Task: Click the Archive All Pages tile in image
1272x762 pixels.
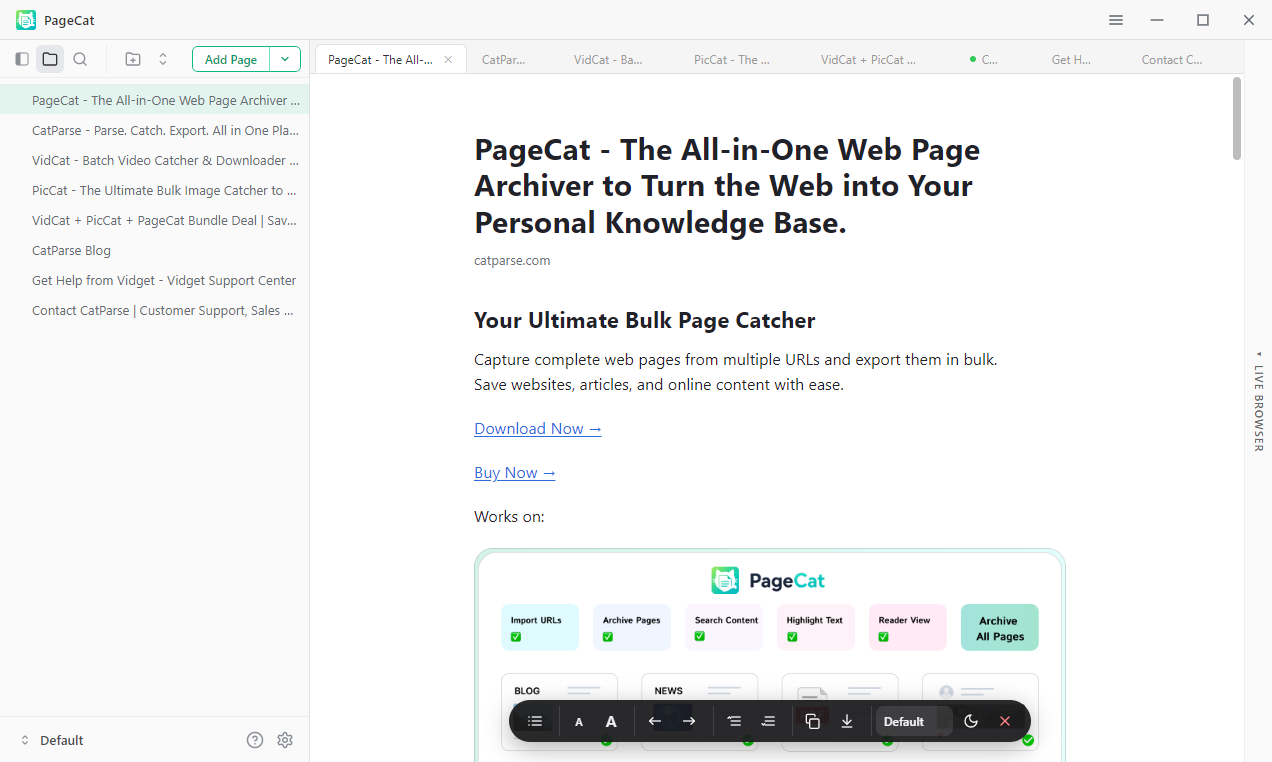Action: point(999,627)
